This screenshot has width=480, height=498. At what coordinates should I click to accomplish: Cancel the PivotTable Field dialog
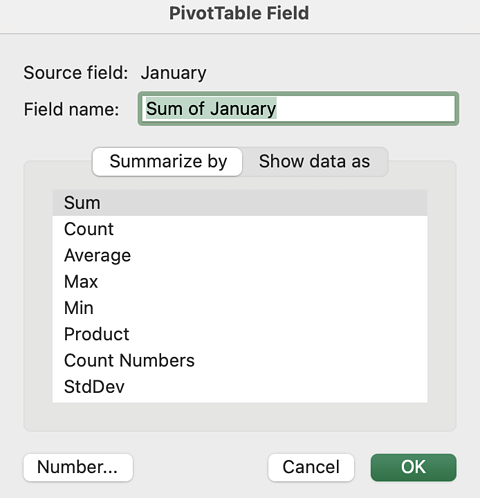(311, 467)
